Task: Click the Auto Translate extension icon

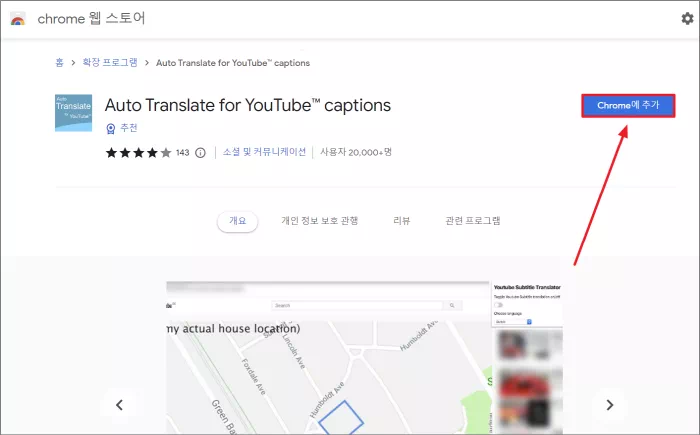Action: [74, 113]
